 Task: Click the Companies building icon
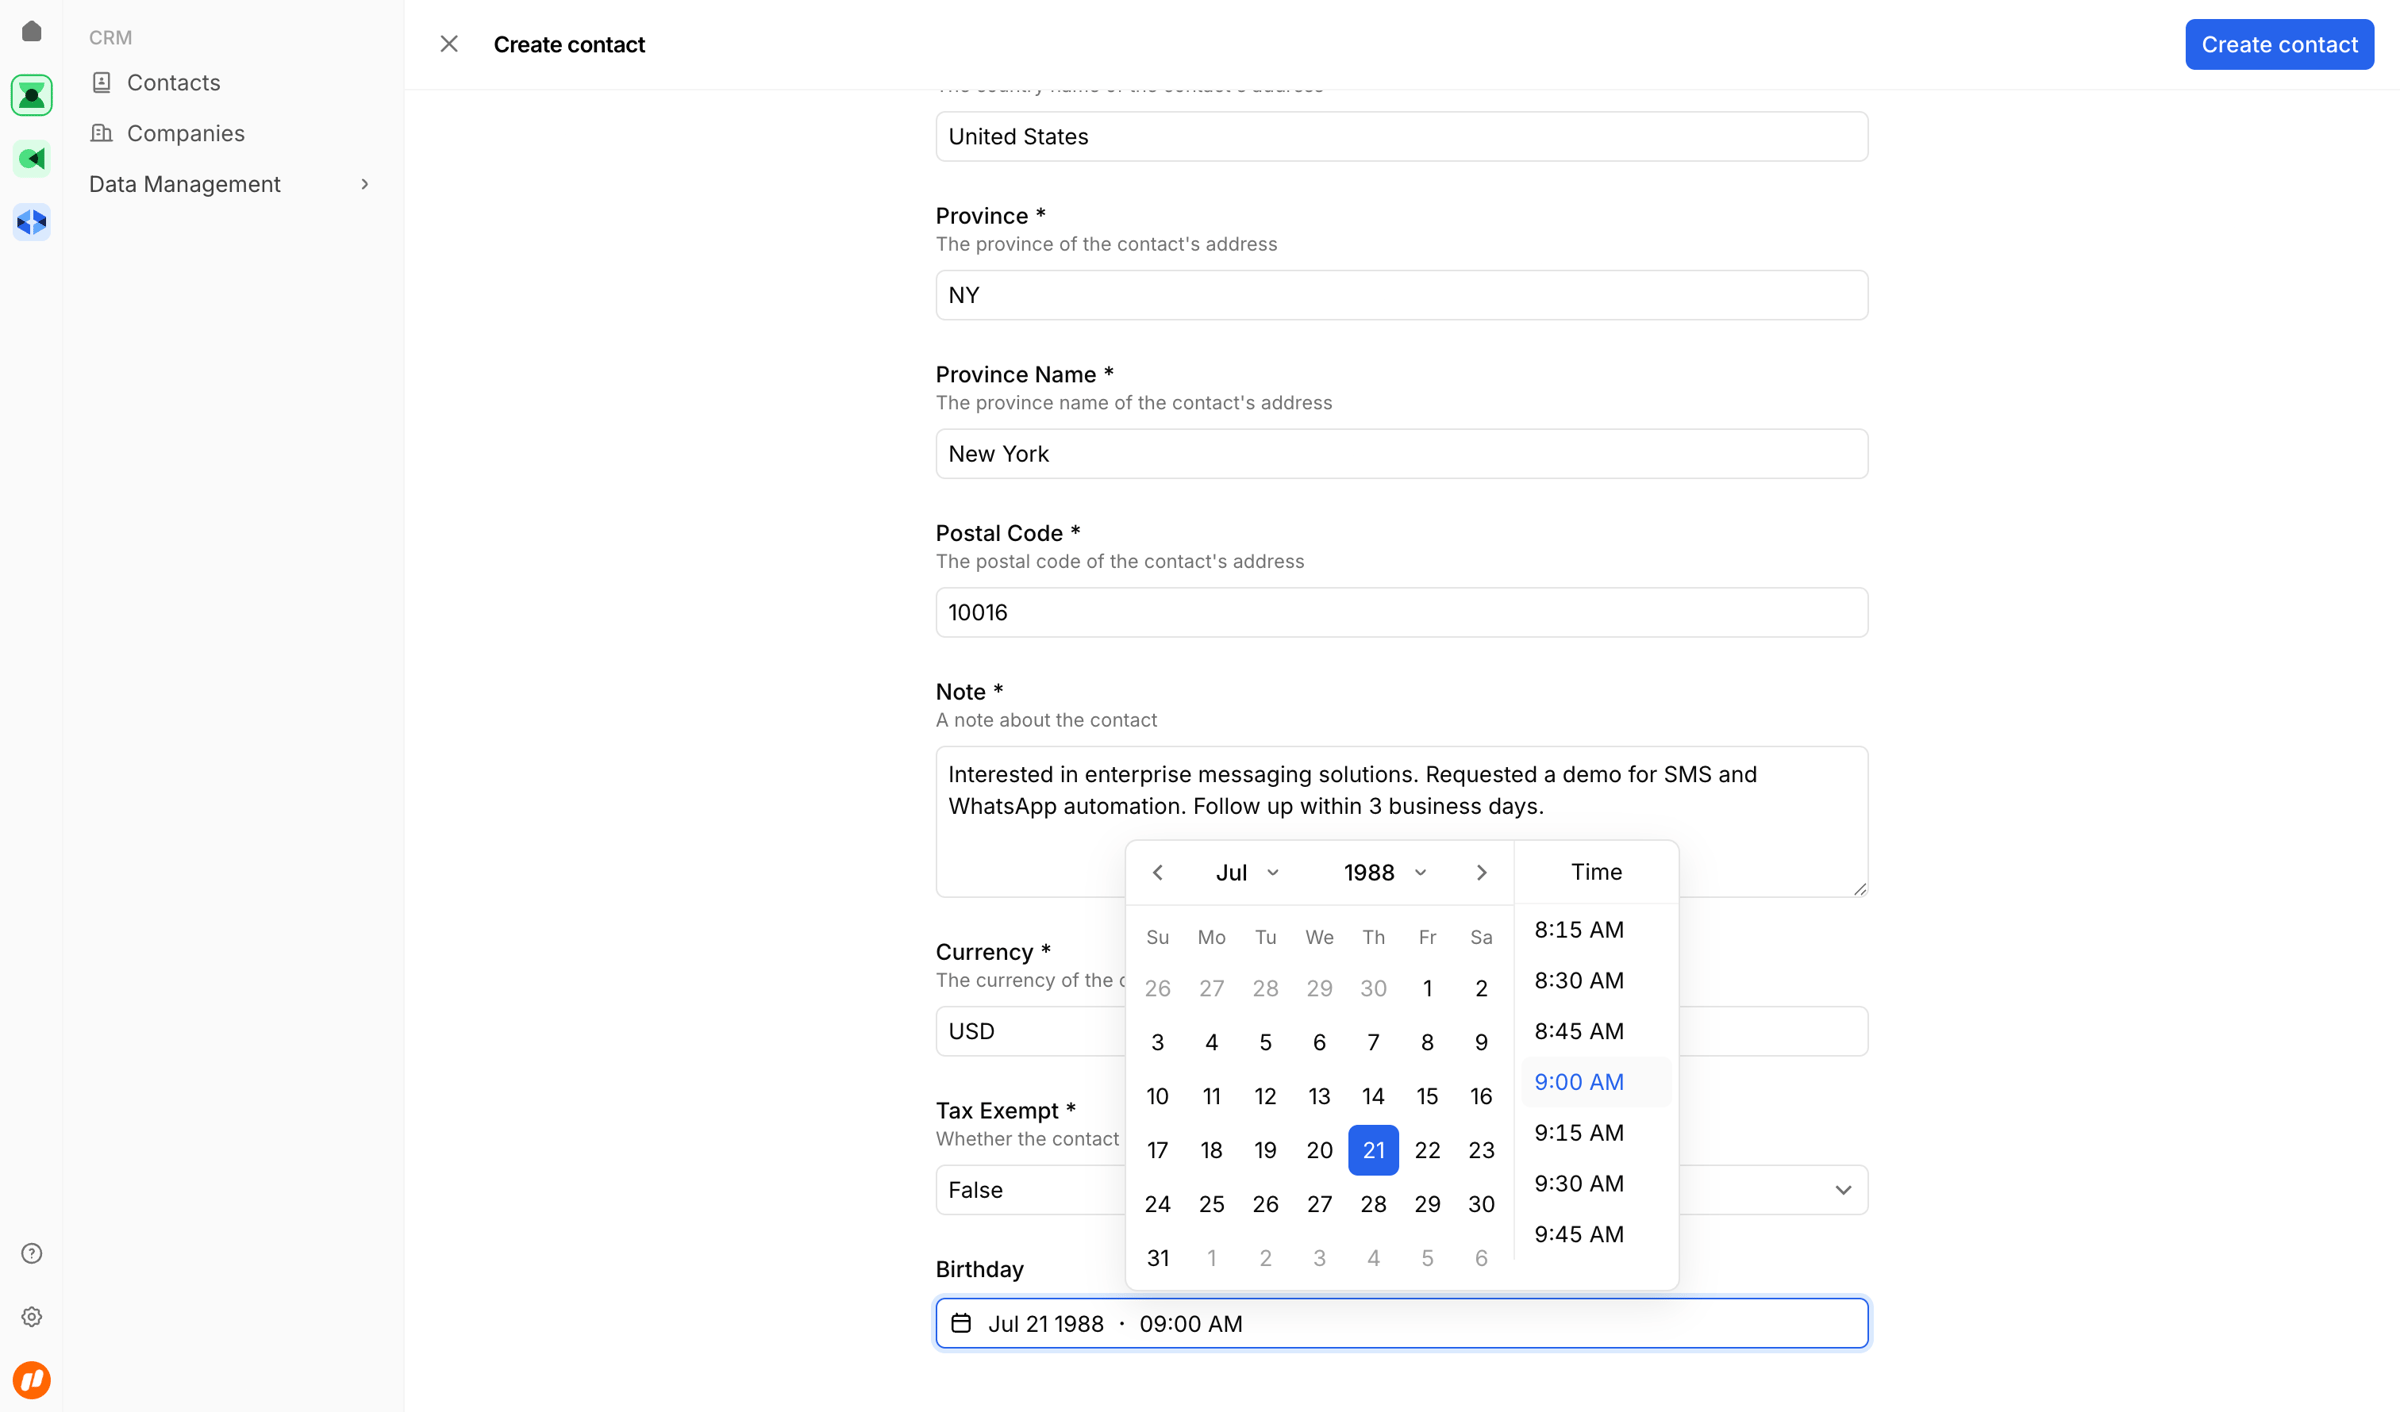[101, 133]
